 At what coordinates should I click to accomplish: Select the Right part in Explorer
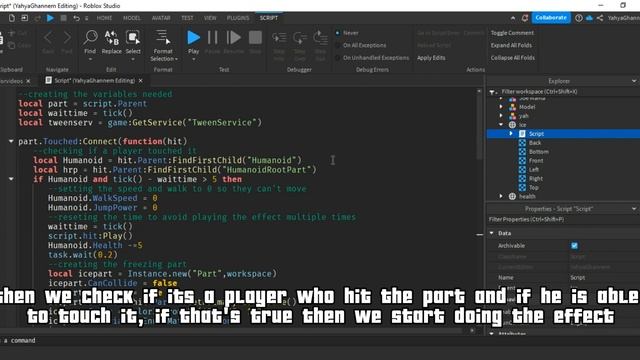click(536, 178)
